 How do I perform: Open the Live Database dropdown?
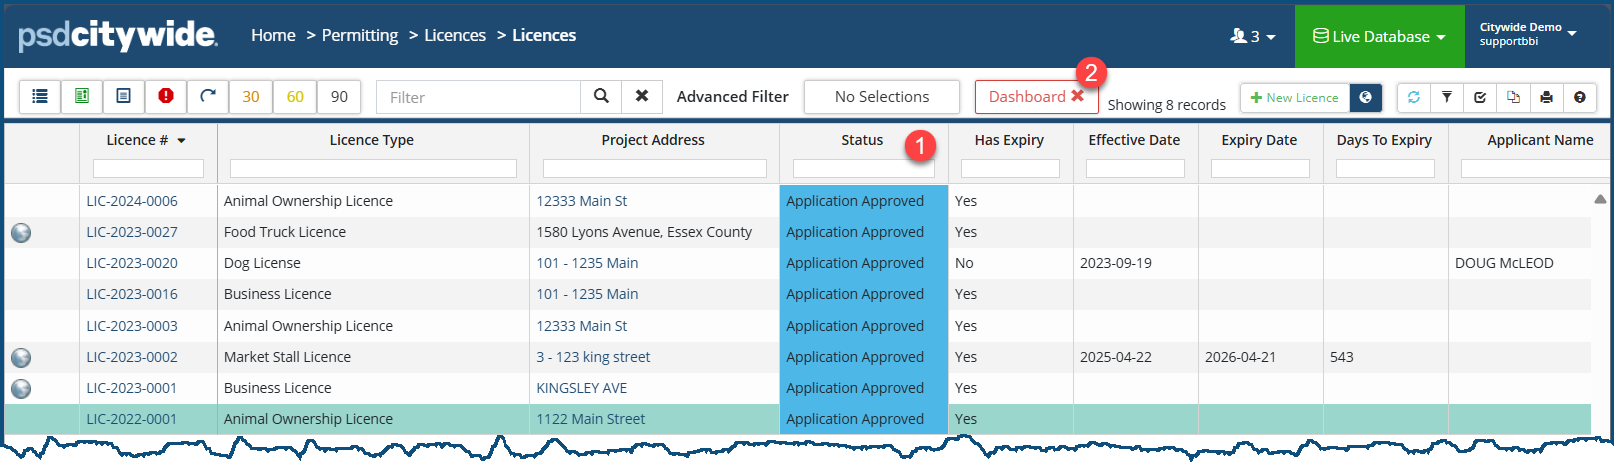click(1379, 37)
